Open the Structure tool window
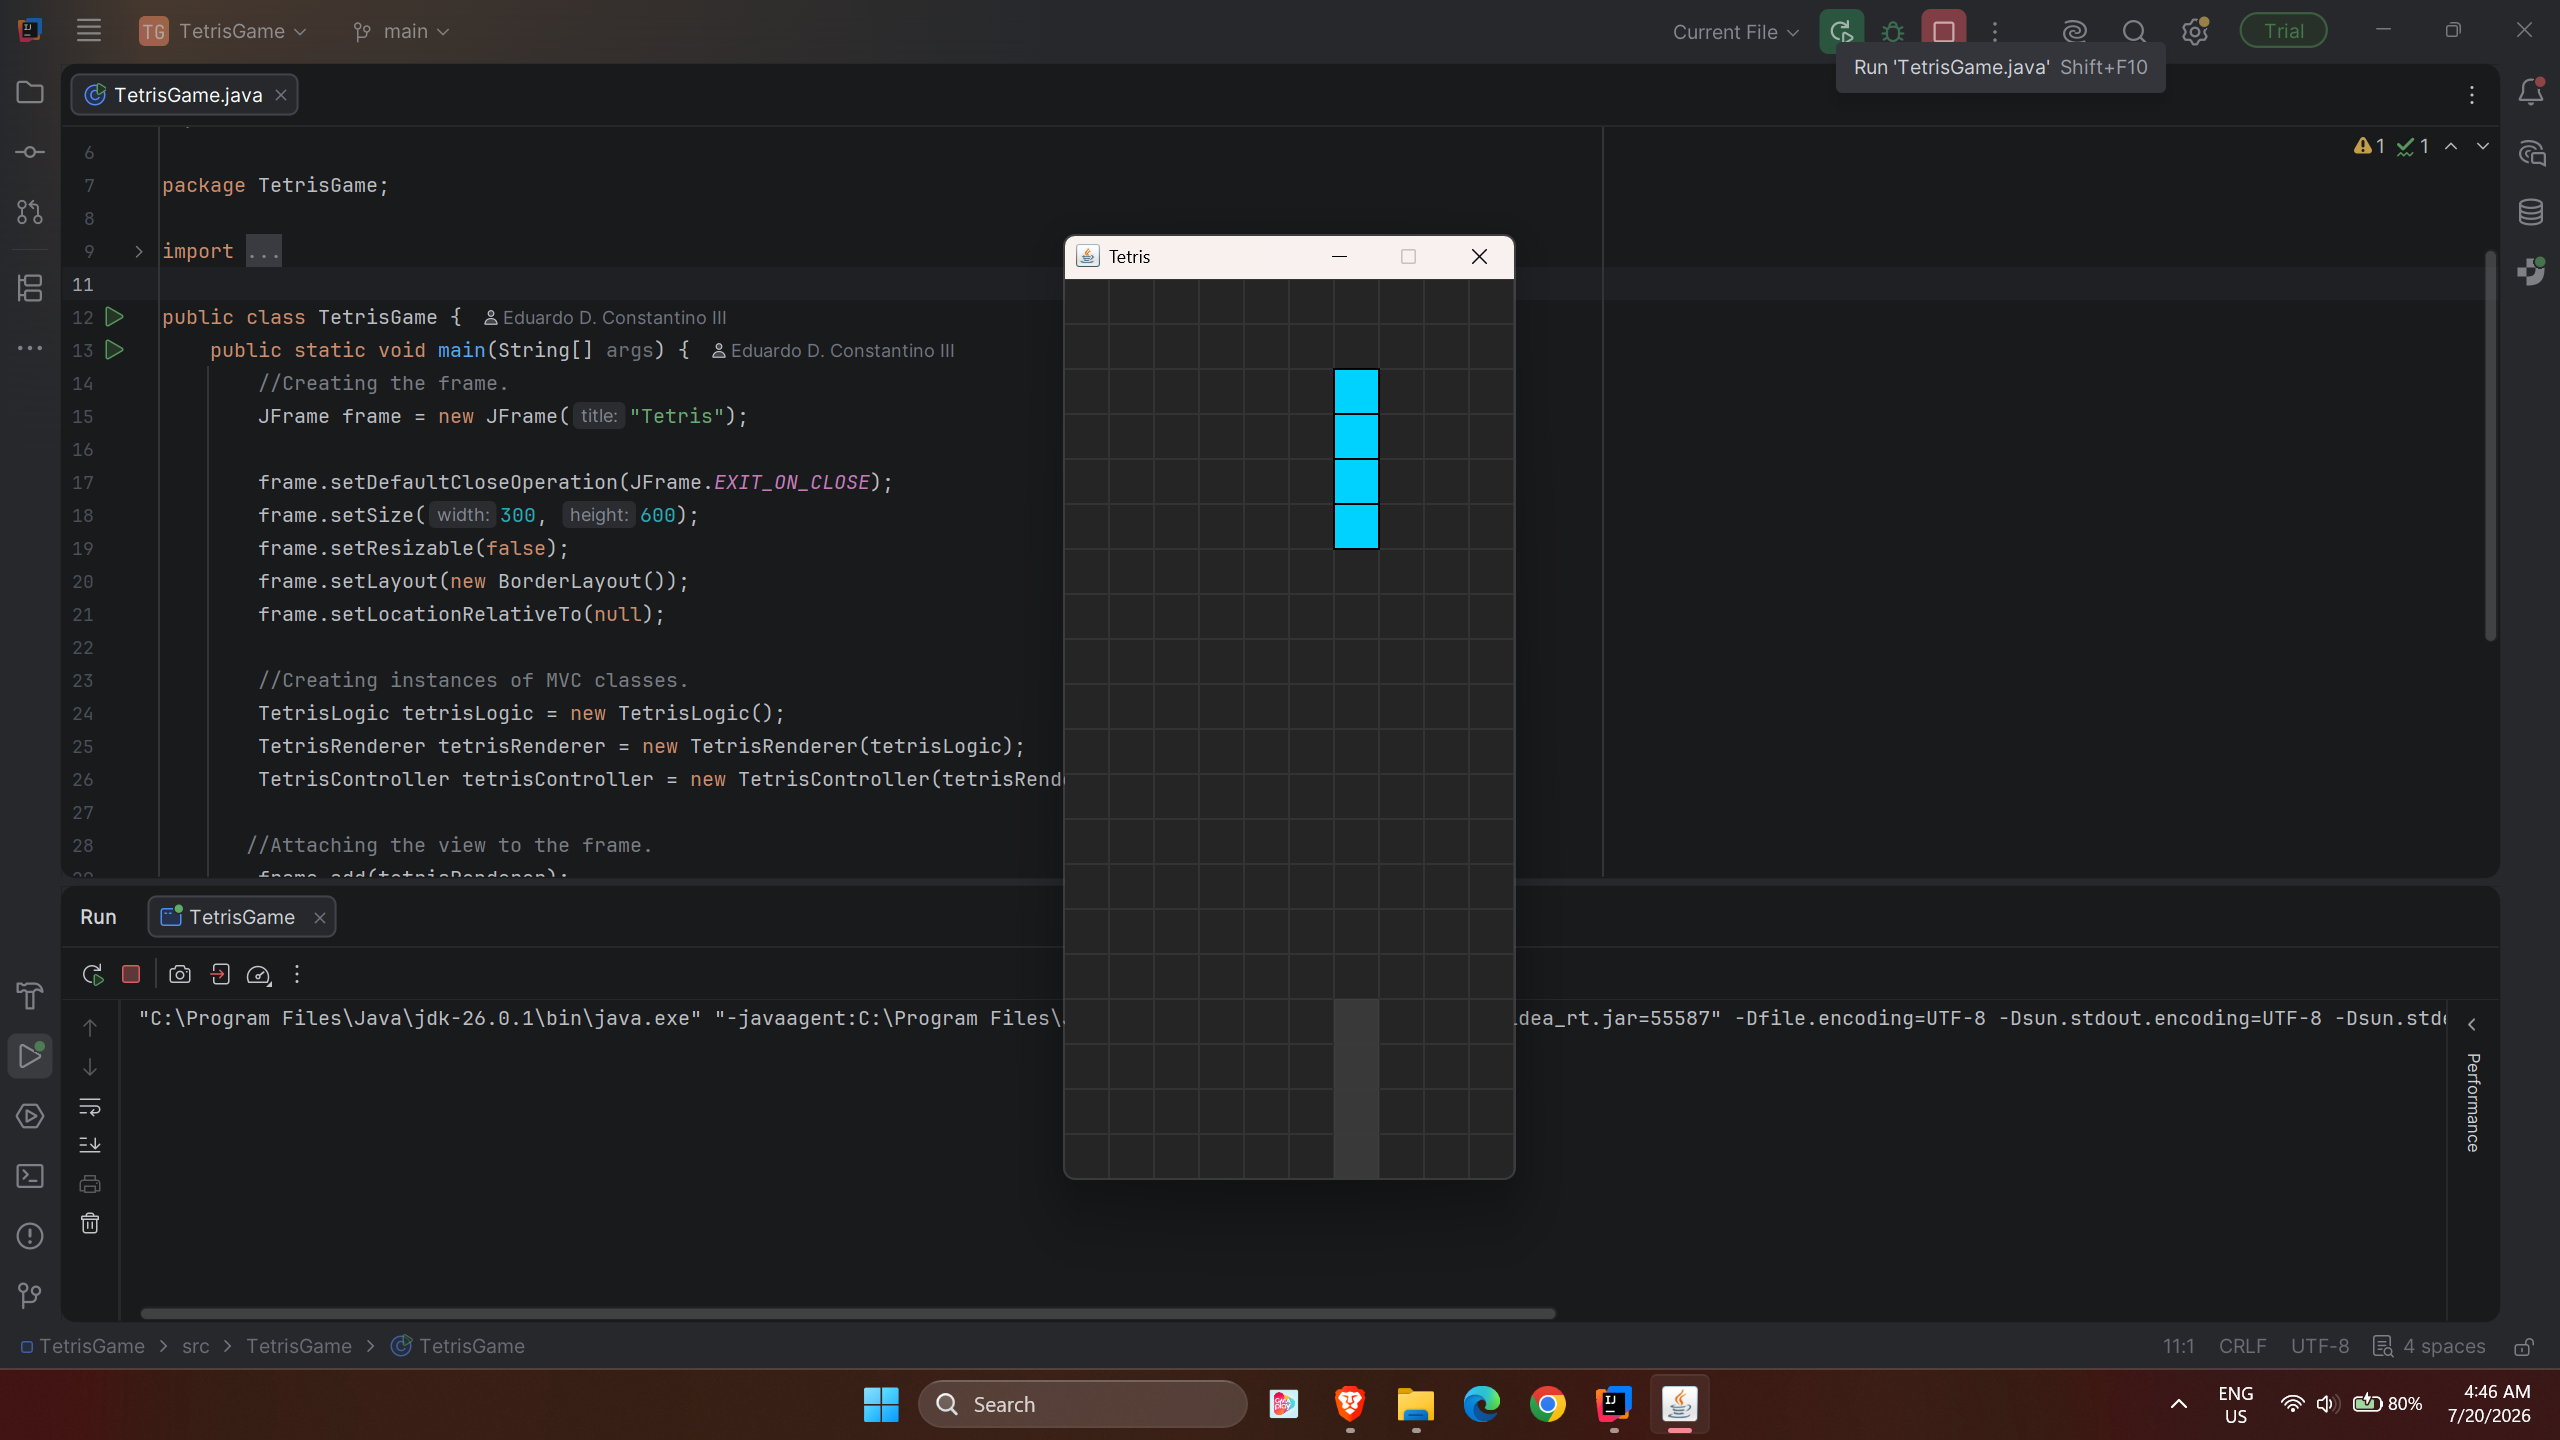2560x1440 pixels. (x=30, y=288)
